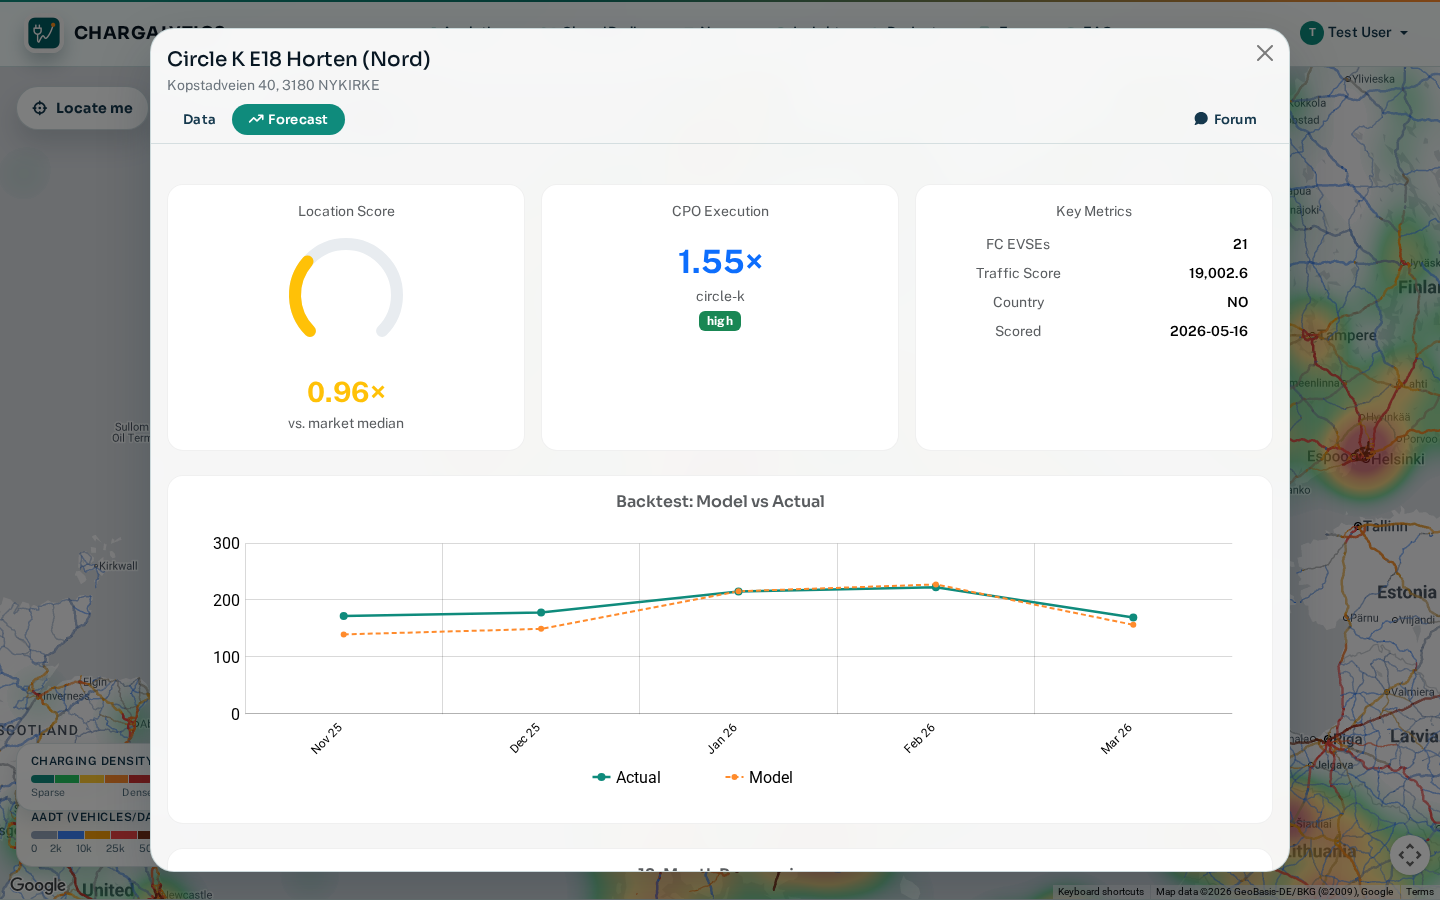The height and width of the screenshot is (900, 1440).
Task: Click the Location Score gauge
Action: coord(346,290)
